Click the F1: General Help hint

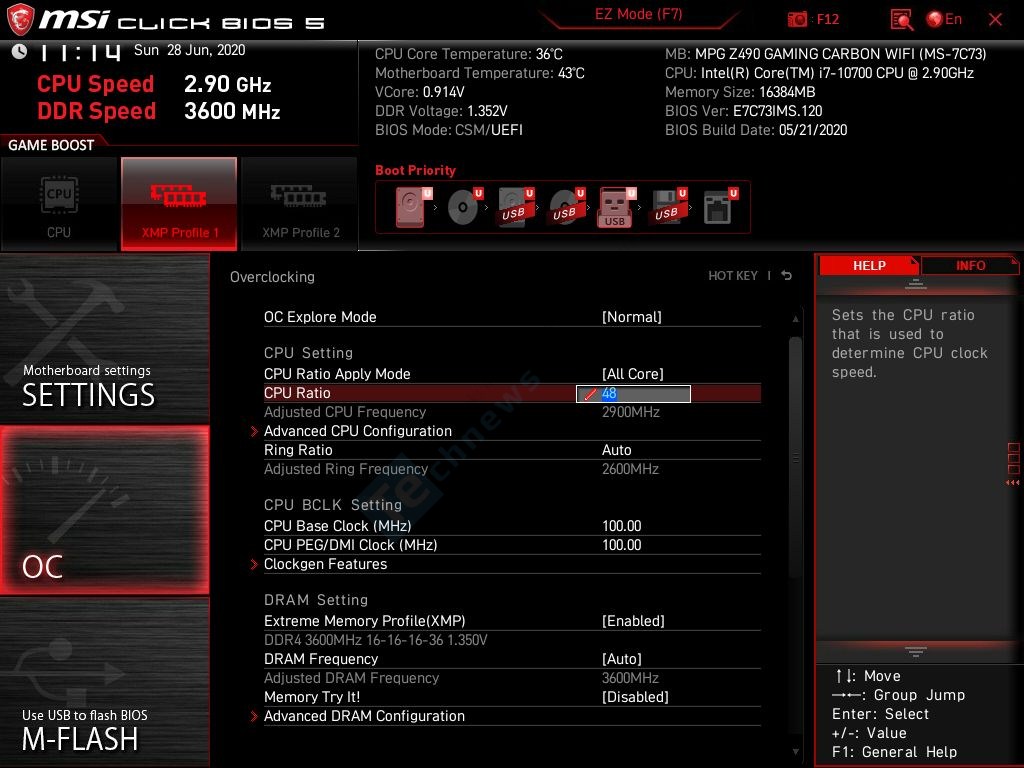tap(894, 752)
